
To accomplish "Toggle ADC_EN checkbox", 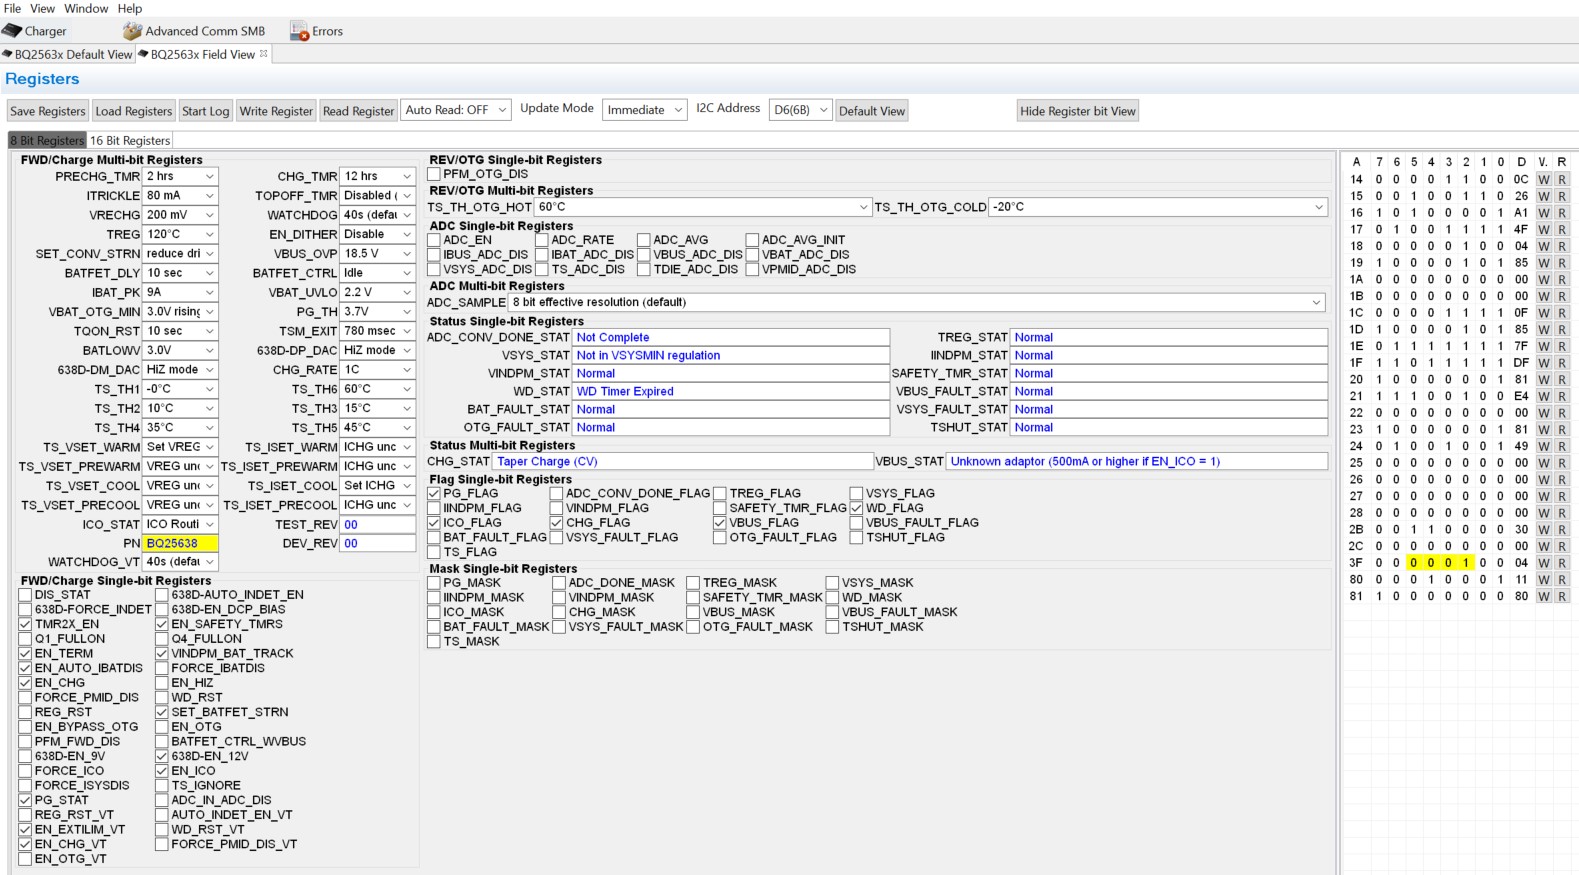I will [x=434, y=240].
